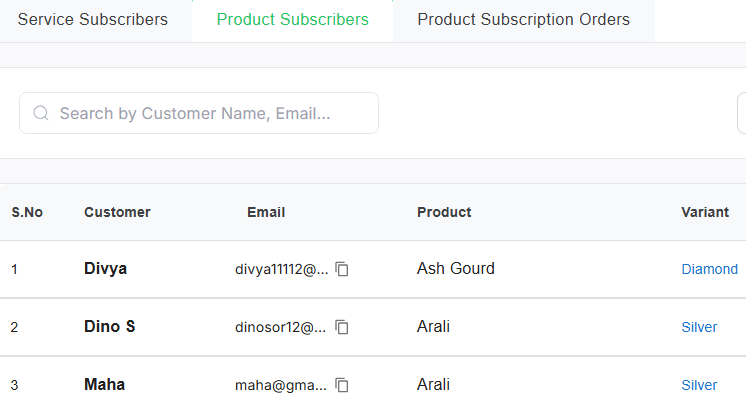Click Ash Gourd product cell
Viewport: 746px width, 408px height.
pyautogui.click(x=455, y=269)
